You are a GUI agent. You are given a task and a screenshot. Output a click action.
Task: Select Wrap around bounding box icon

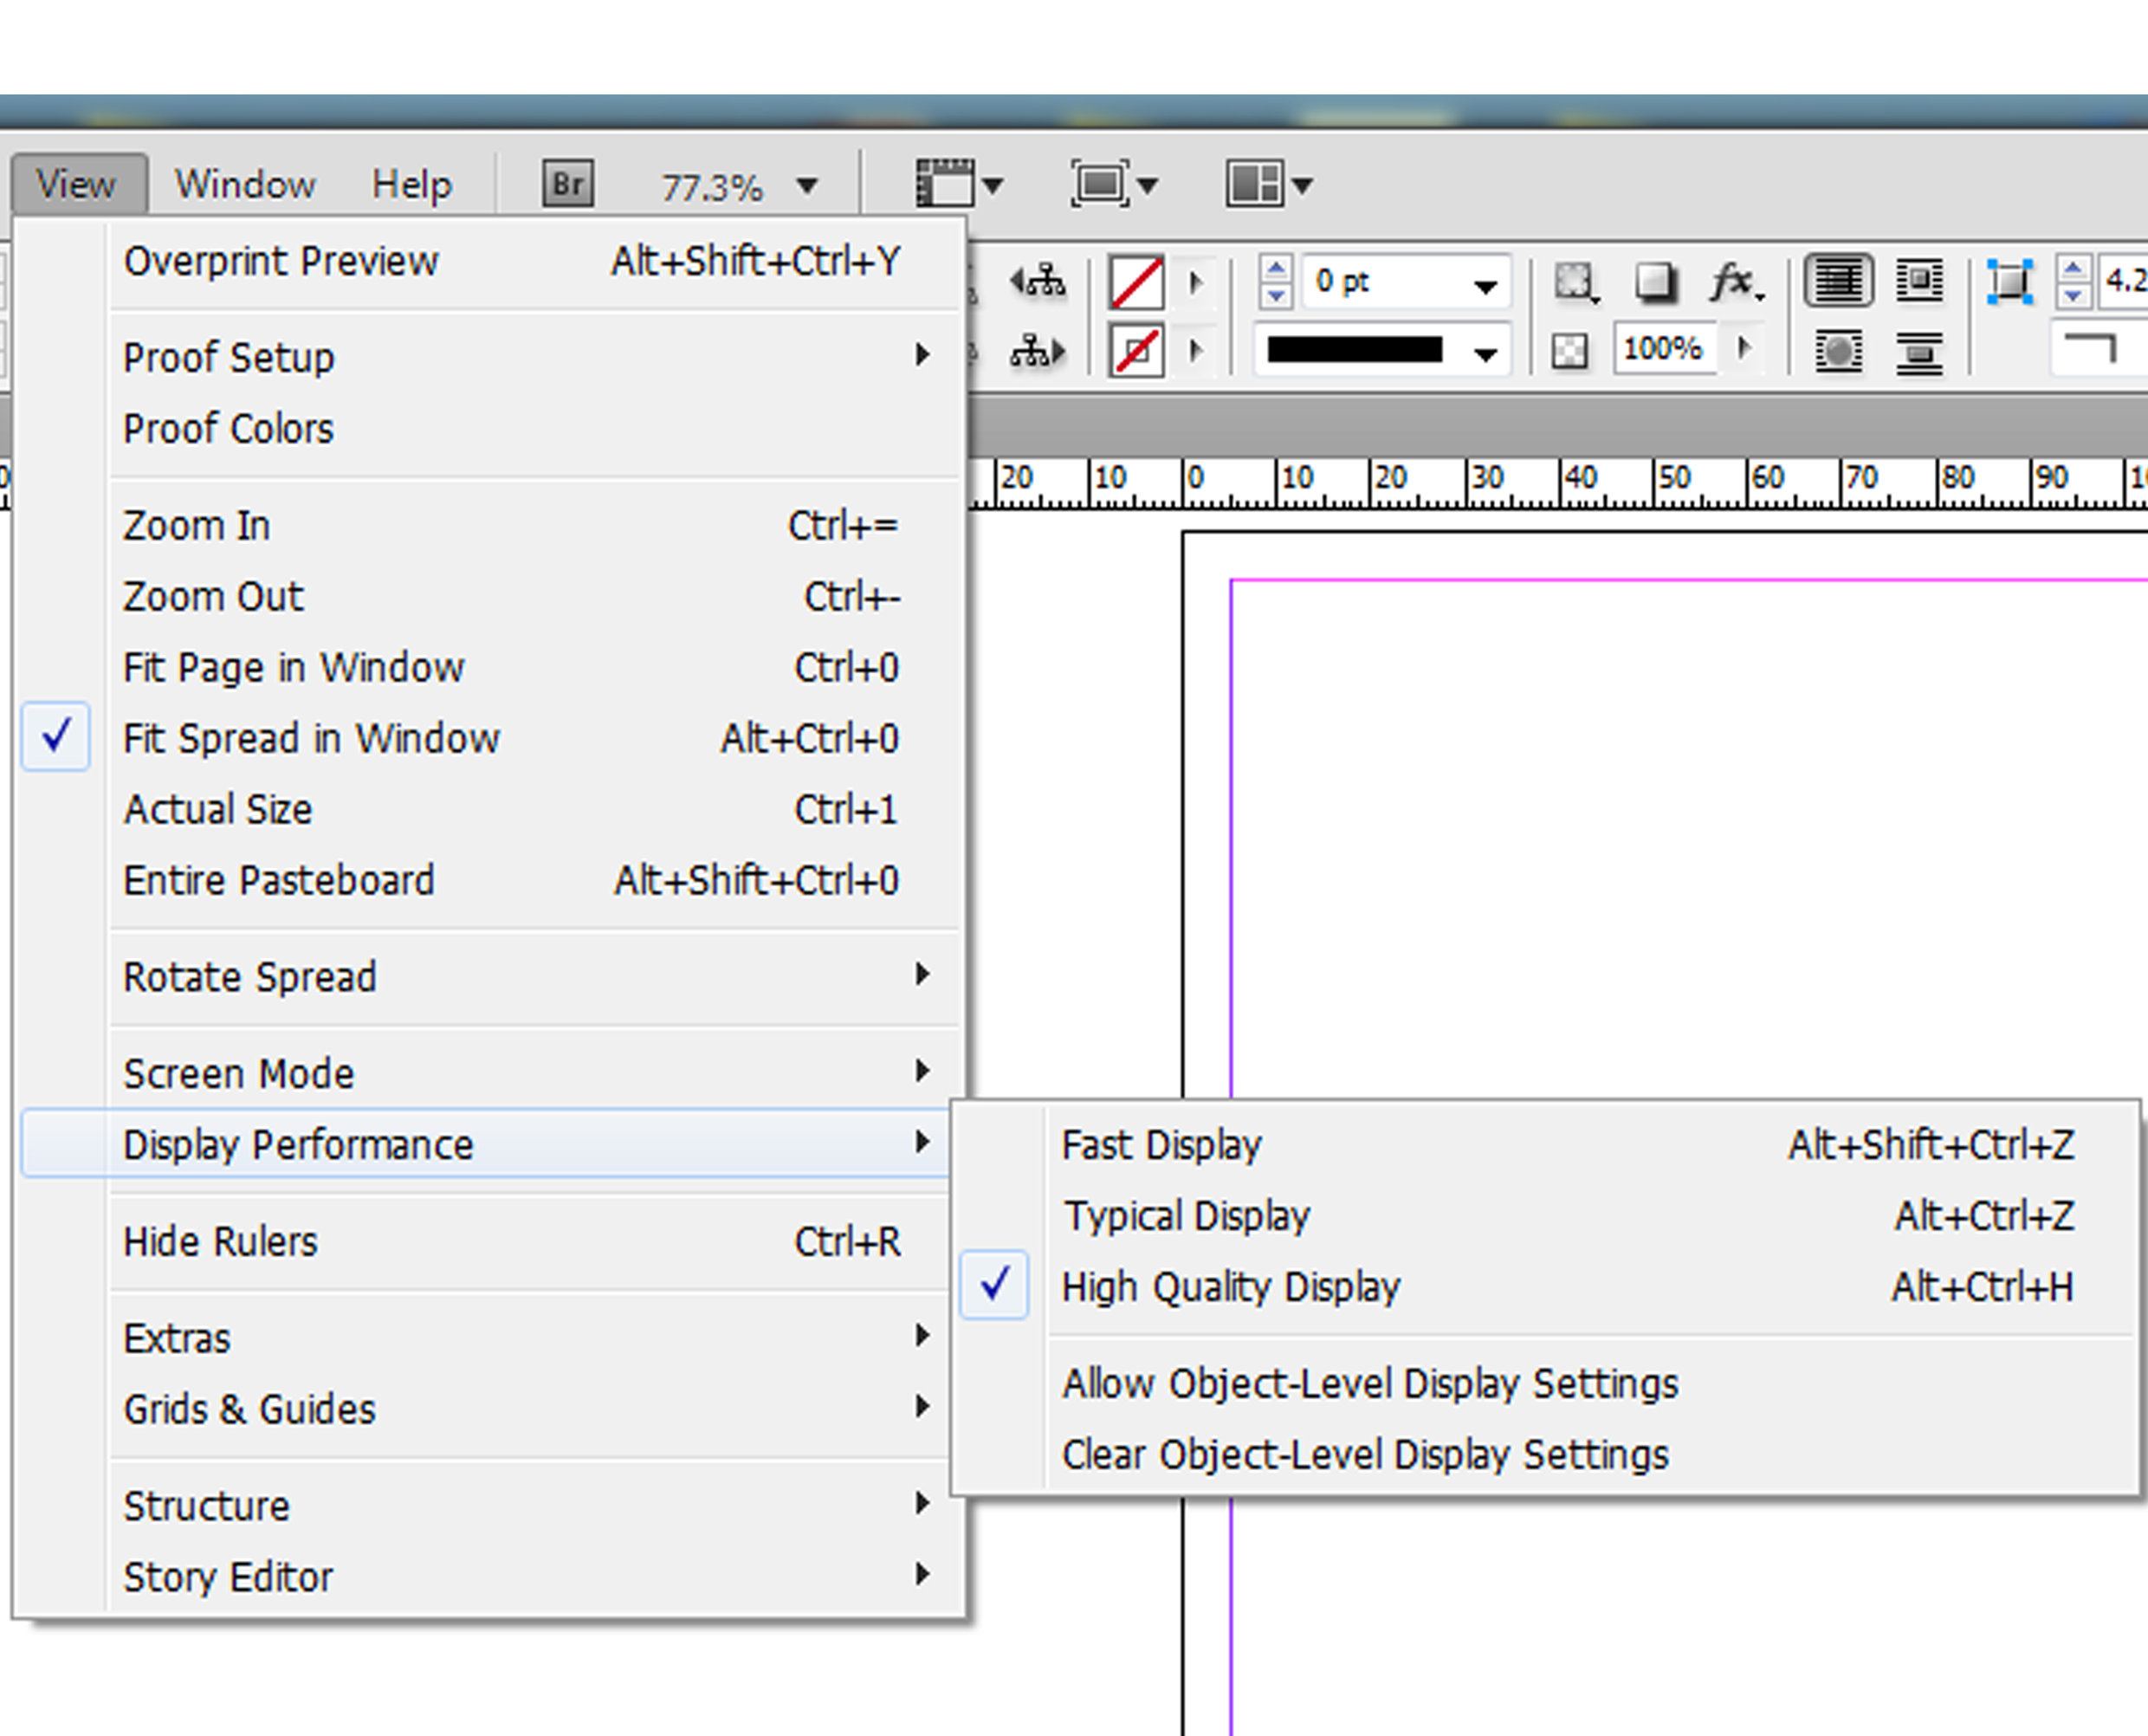click(1919, 280)
